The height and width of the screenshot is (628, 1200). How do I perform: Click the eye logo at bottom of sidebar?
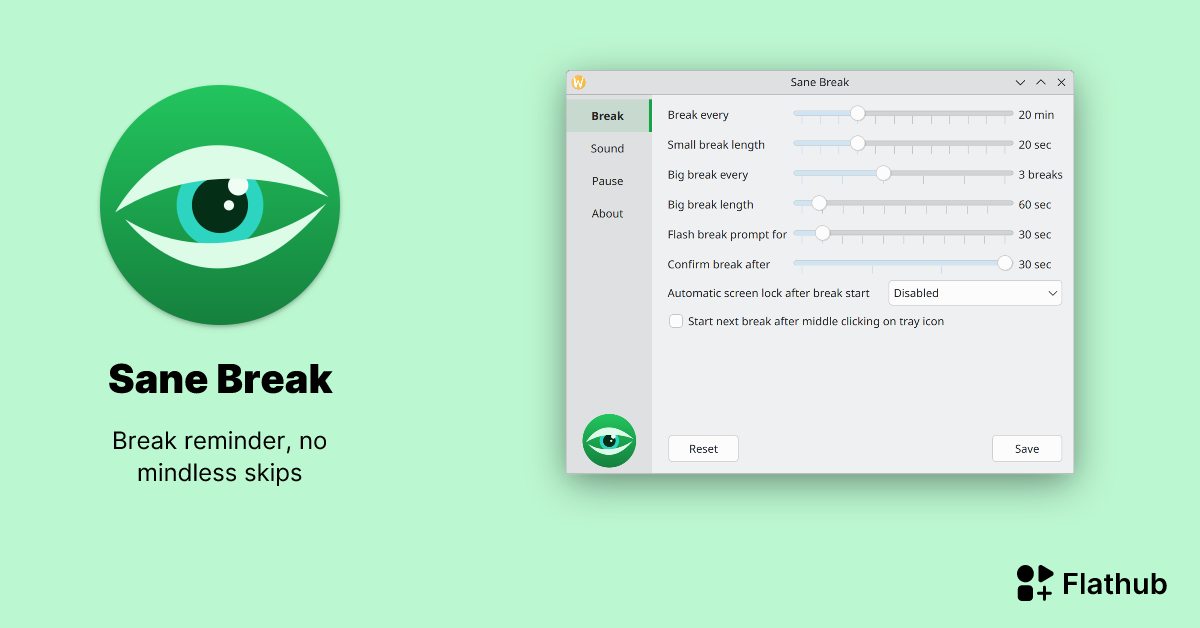(609, 440)
